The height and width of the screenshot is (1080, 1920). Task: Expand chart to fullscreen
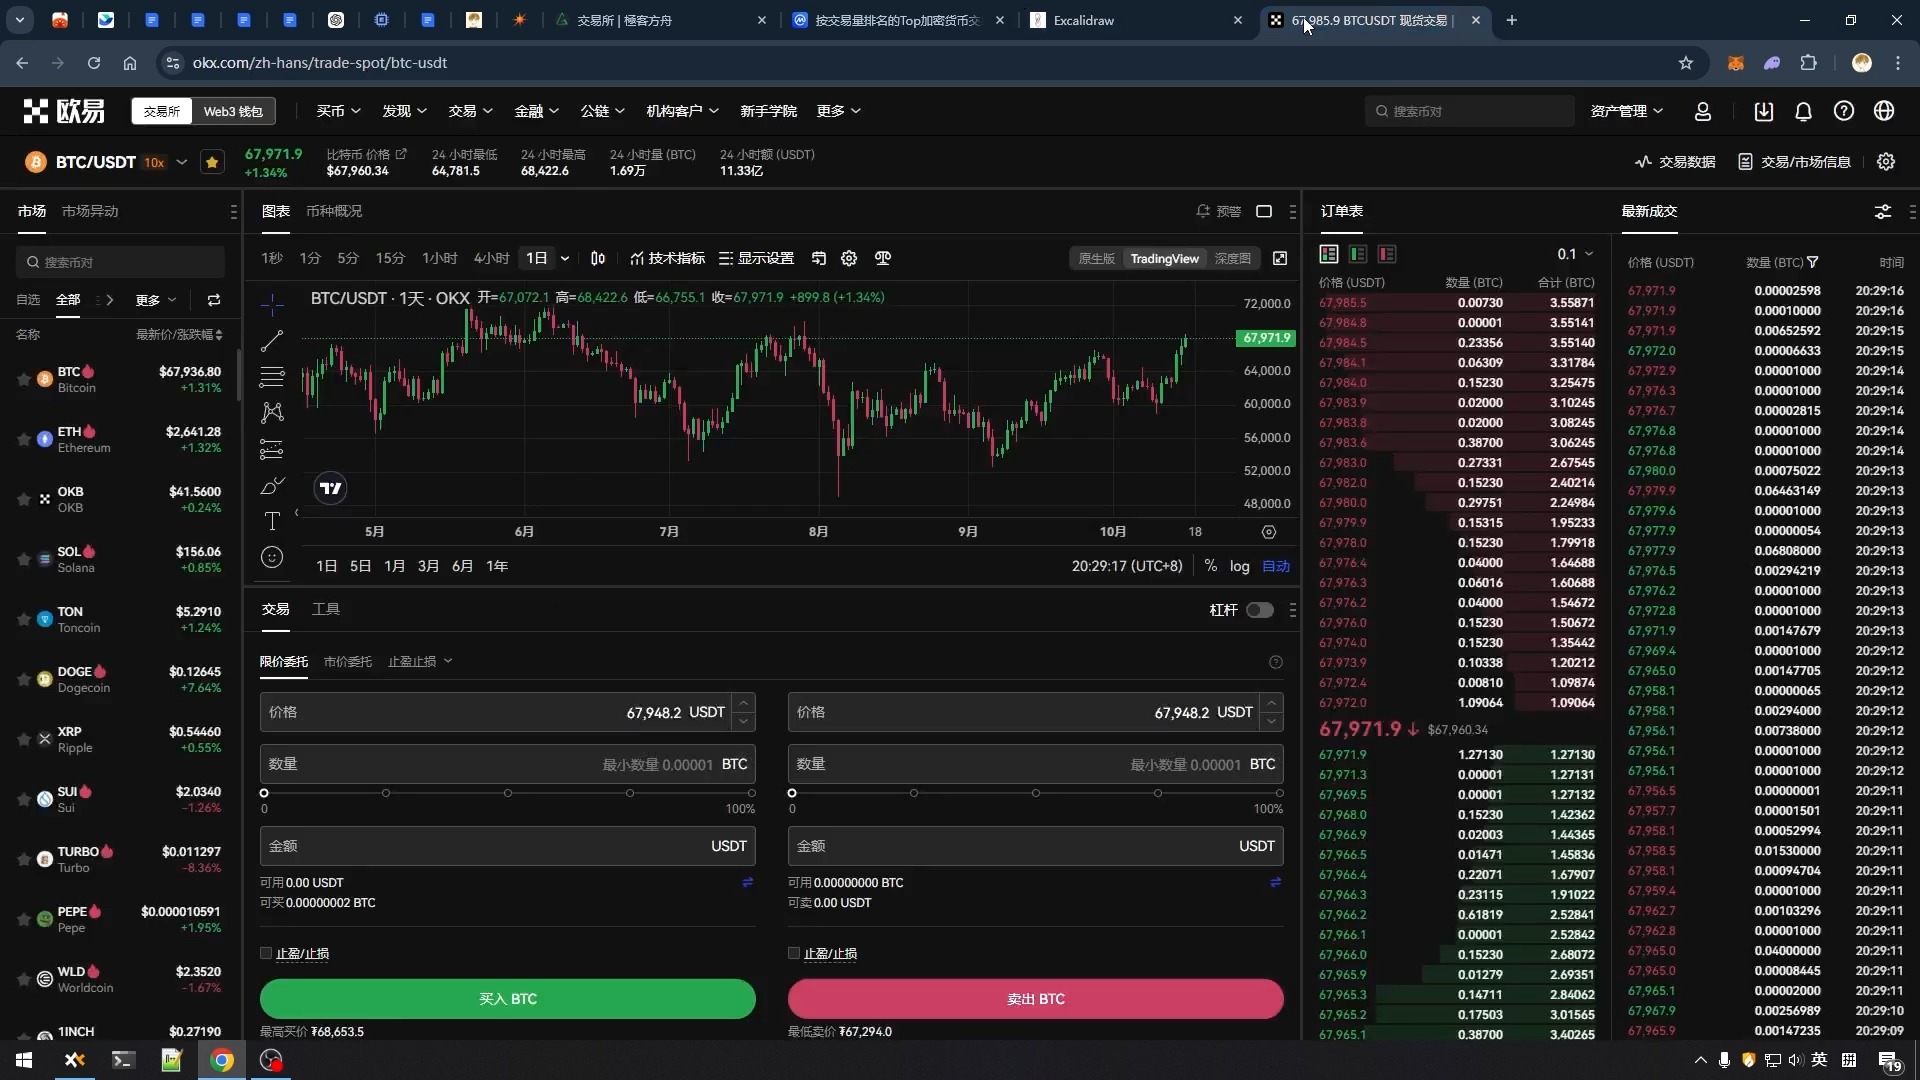click(x=1280, y=258)
